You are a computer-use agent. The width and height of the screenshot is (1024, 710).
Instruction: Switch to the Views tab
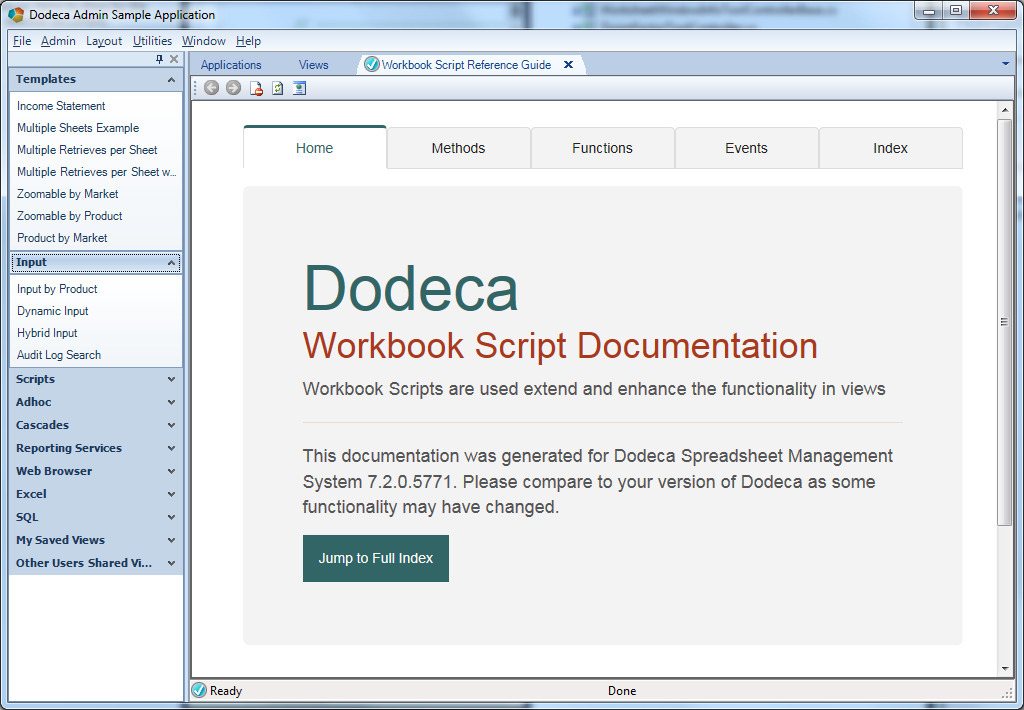[x=313, y=65]
